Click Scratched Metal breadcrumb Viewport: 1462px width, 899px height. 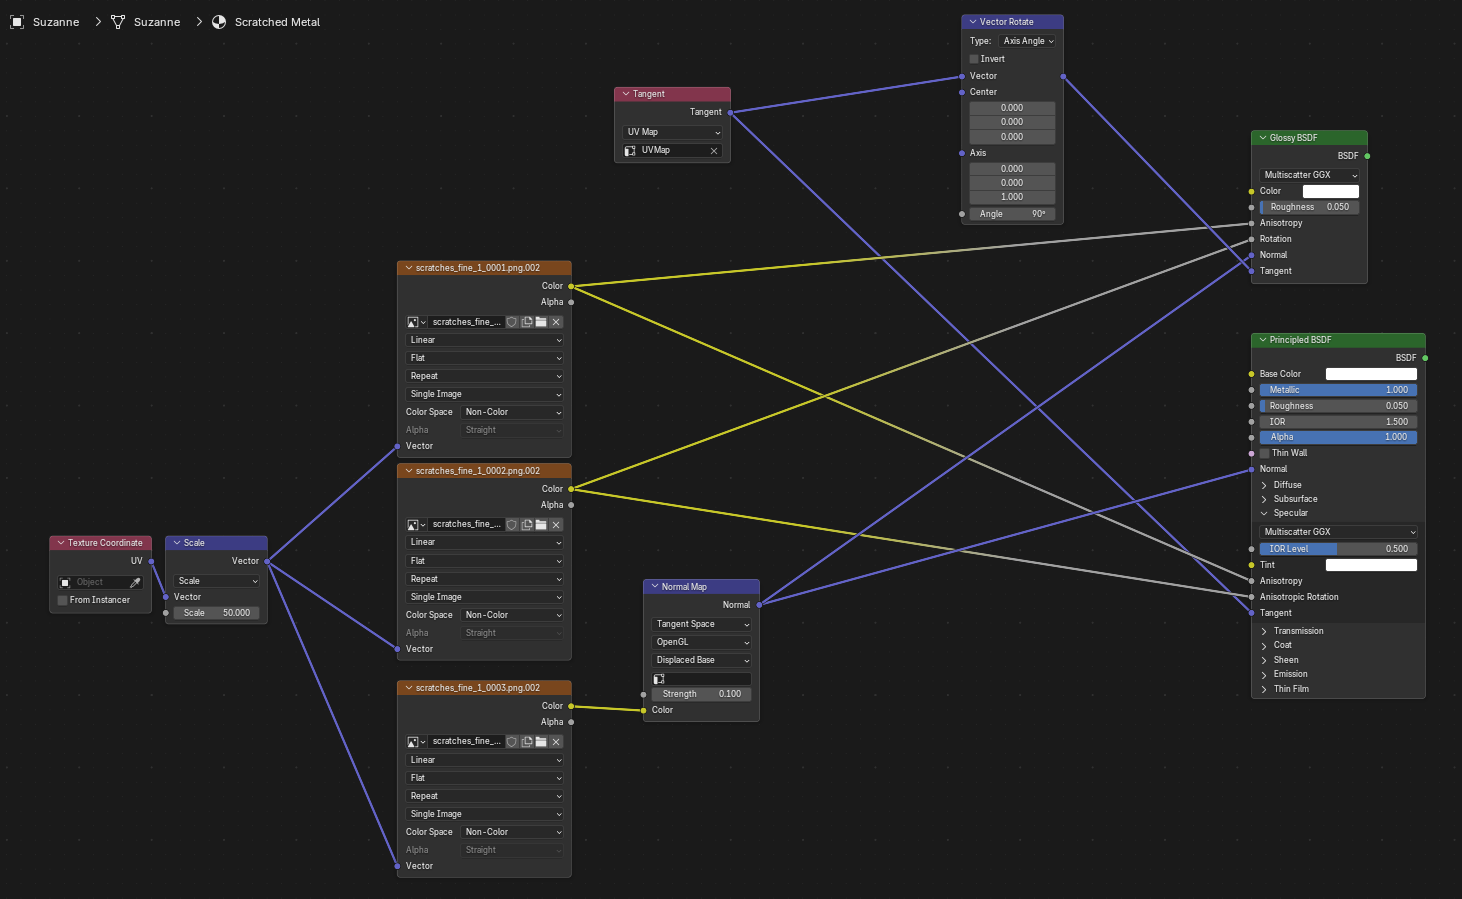point(277,22)
